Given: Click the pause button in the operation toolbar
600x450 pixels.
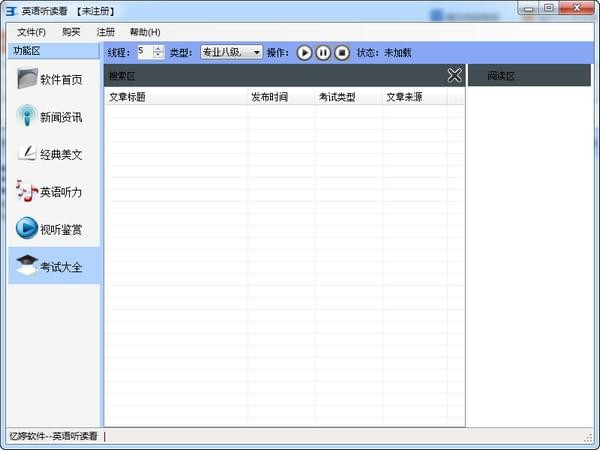Looking at the screenshot, I should [x=323, y=53].
